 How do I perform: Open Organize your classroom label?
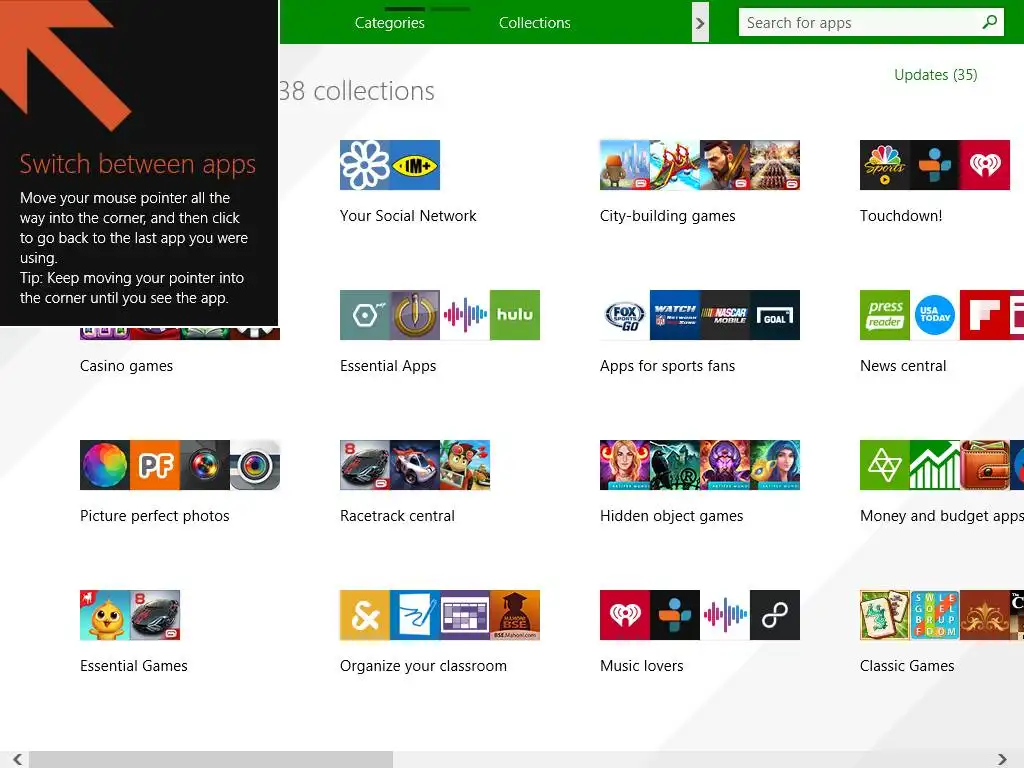pyautogui.click(x=423, y=665)
